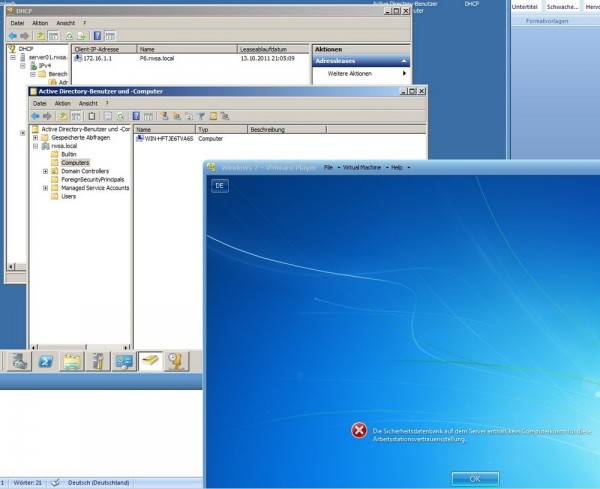Image resolution: width=600 pixels, height=489 pixels.
Task: Select Computers folder in tree
Action: pyautogui.click(x=75, y=163)
